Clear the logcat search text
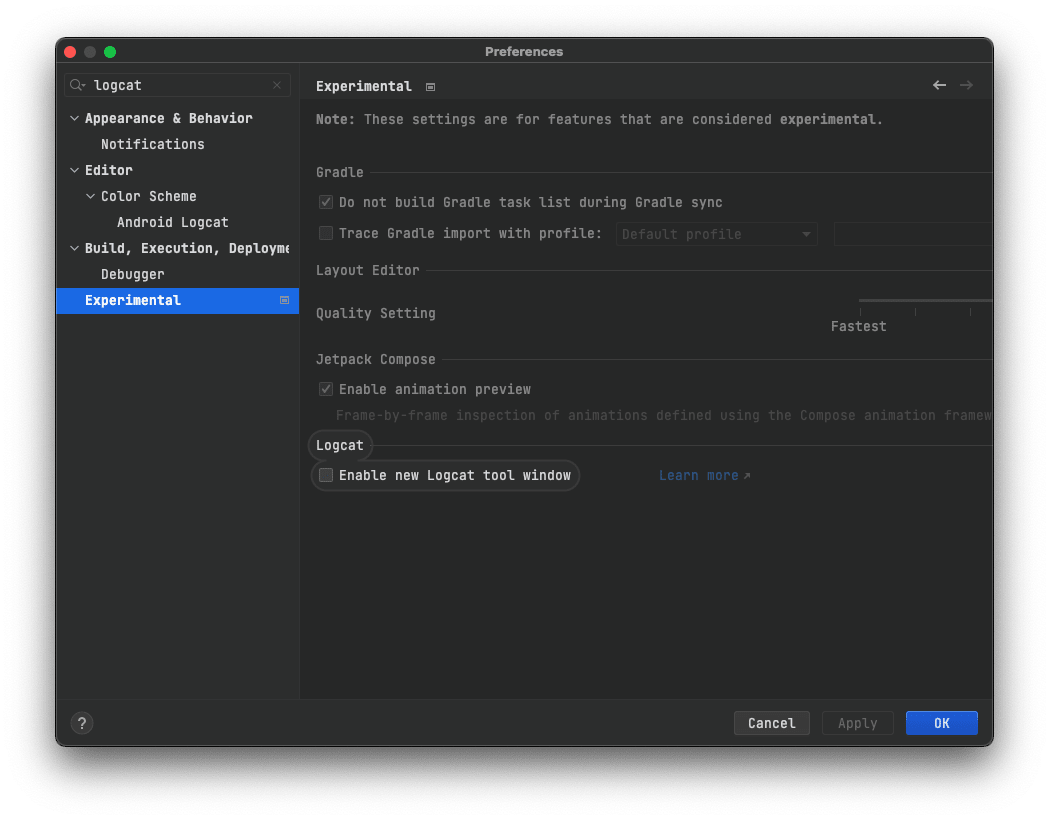The width and height of the screenshot is (1049, 820). (x=277, y=85)
